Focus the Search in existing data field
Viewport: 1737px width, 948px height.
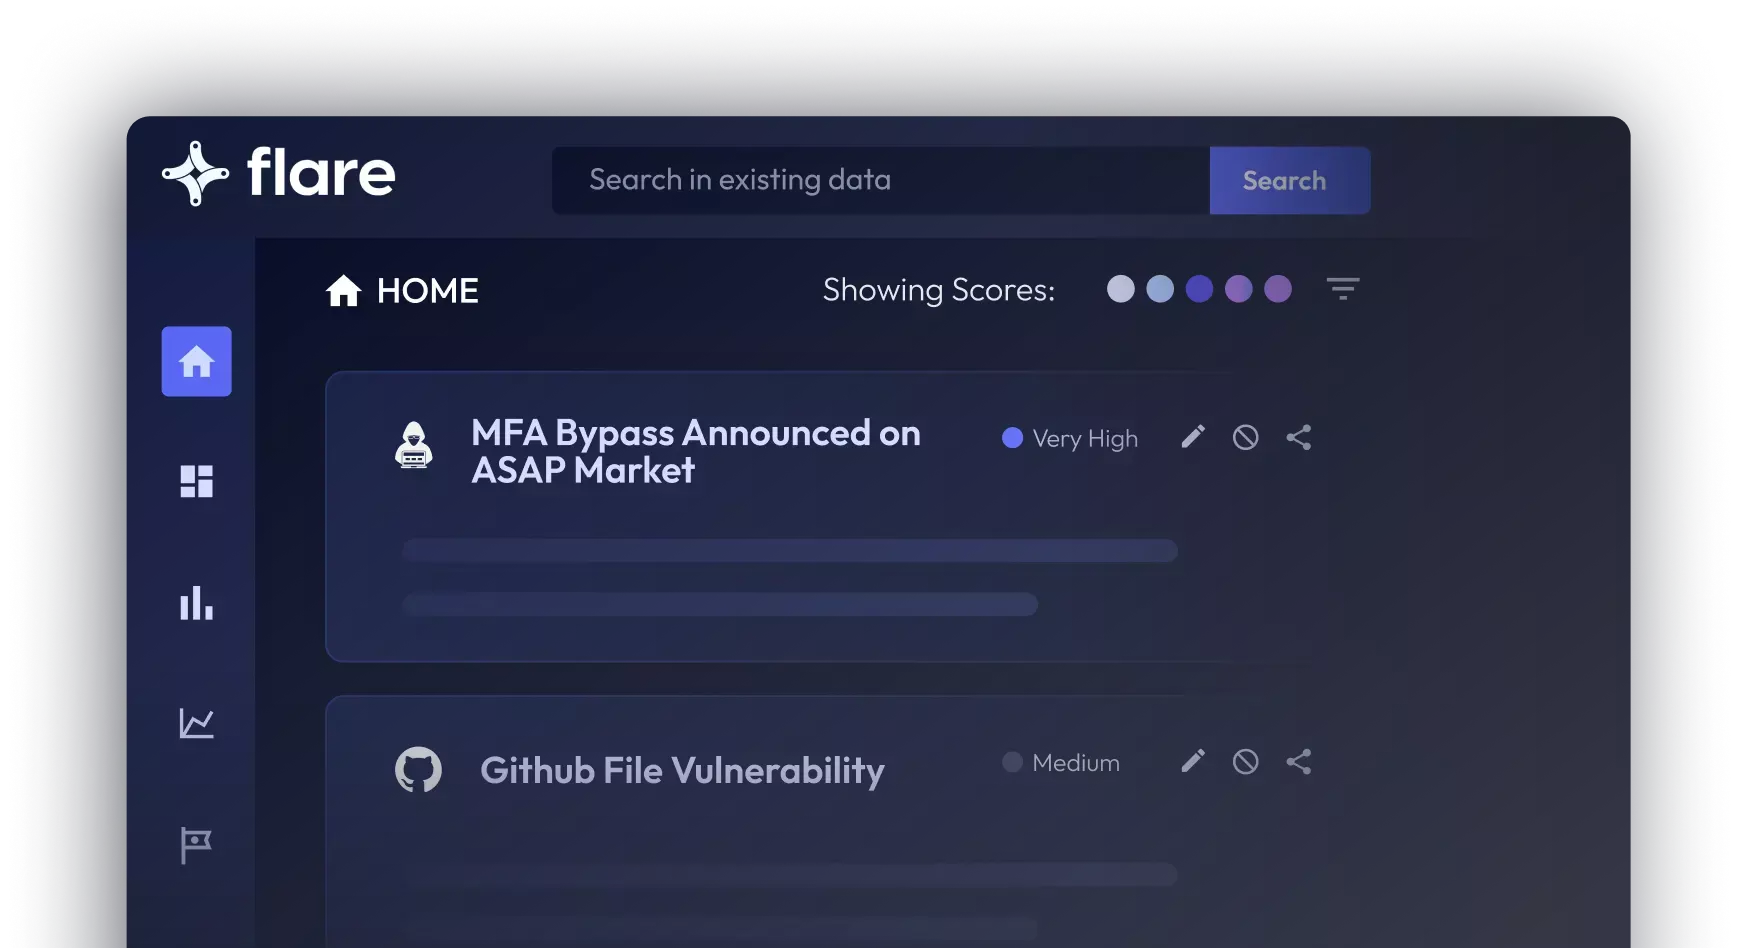881,180
